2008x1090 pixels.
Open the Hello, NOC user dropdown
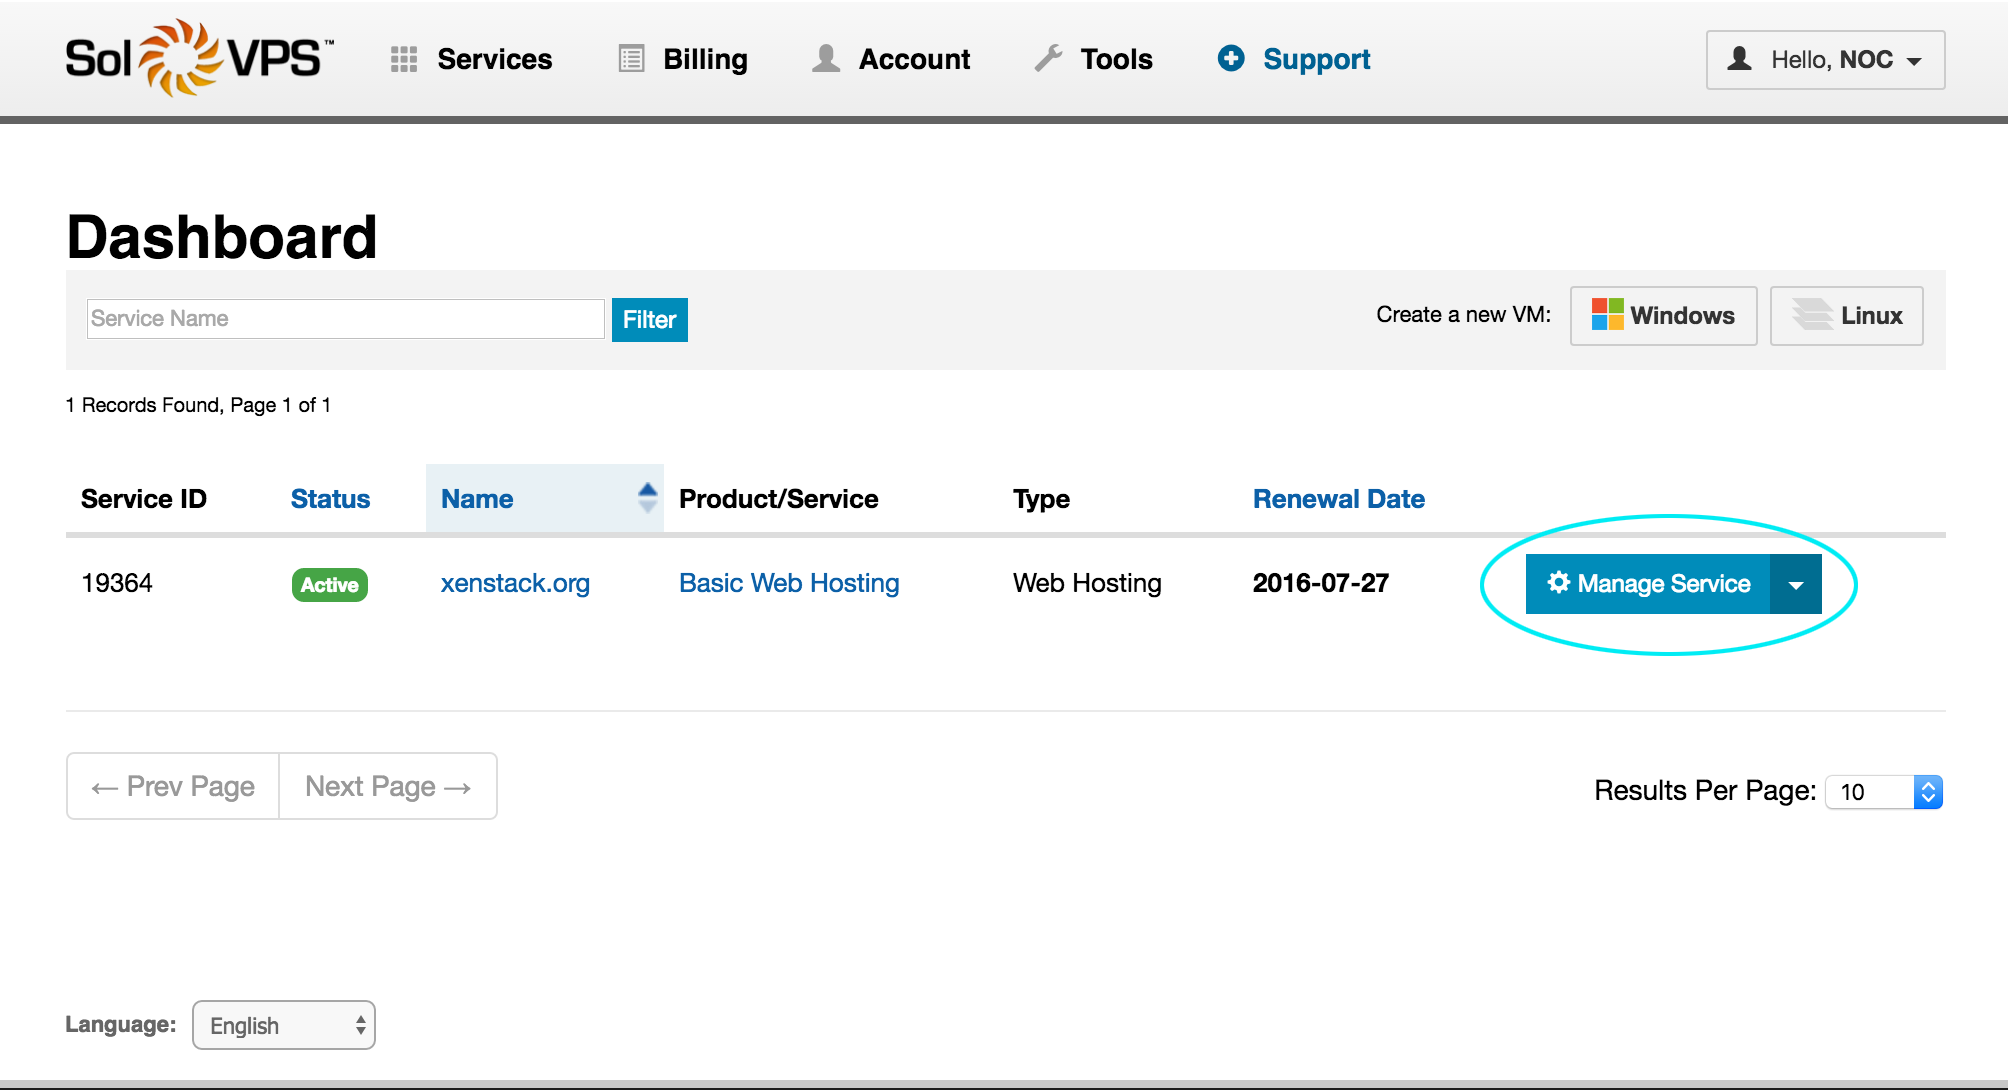click(1825, 60)
